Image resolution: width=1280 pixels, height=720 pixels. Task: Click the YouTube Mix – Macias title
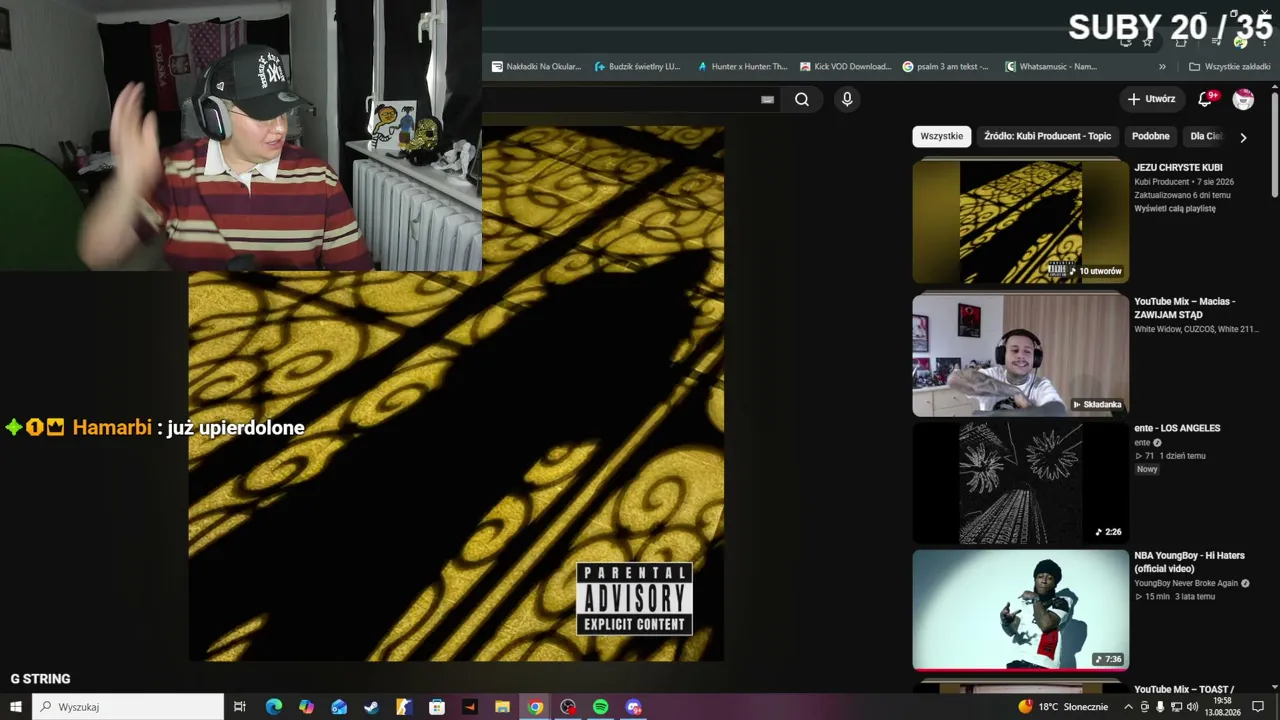[1184, 308]
